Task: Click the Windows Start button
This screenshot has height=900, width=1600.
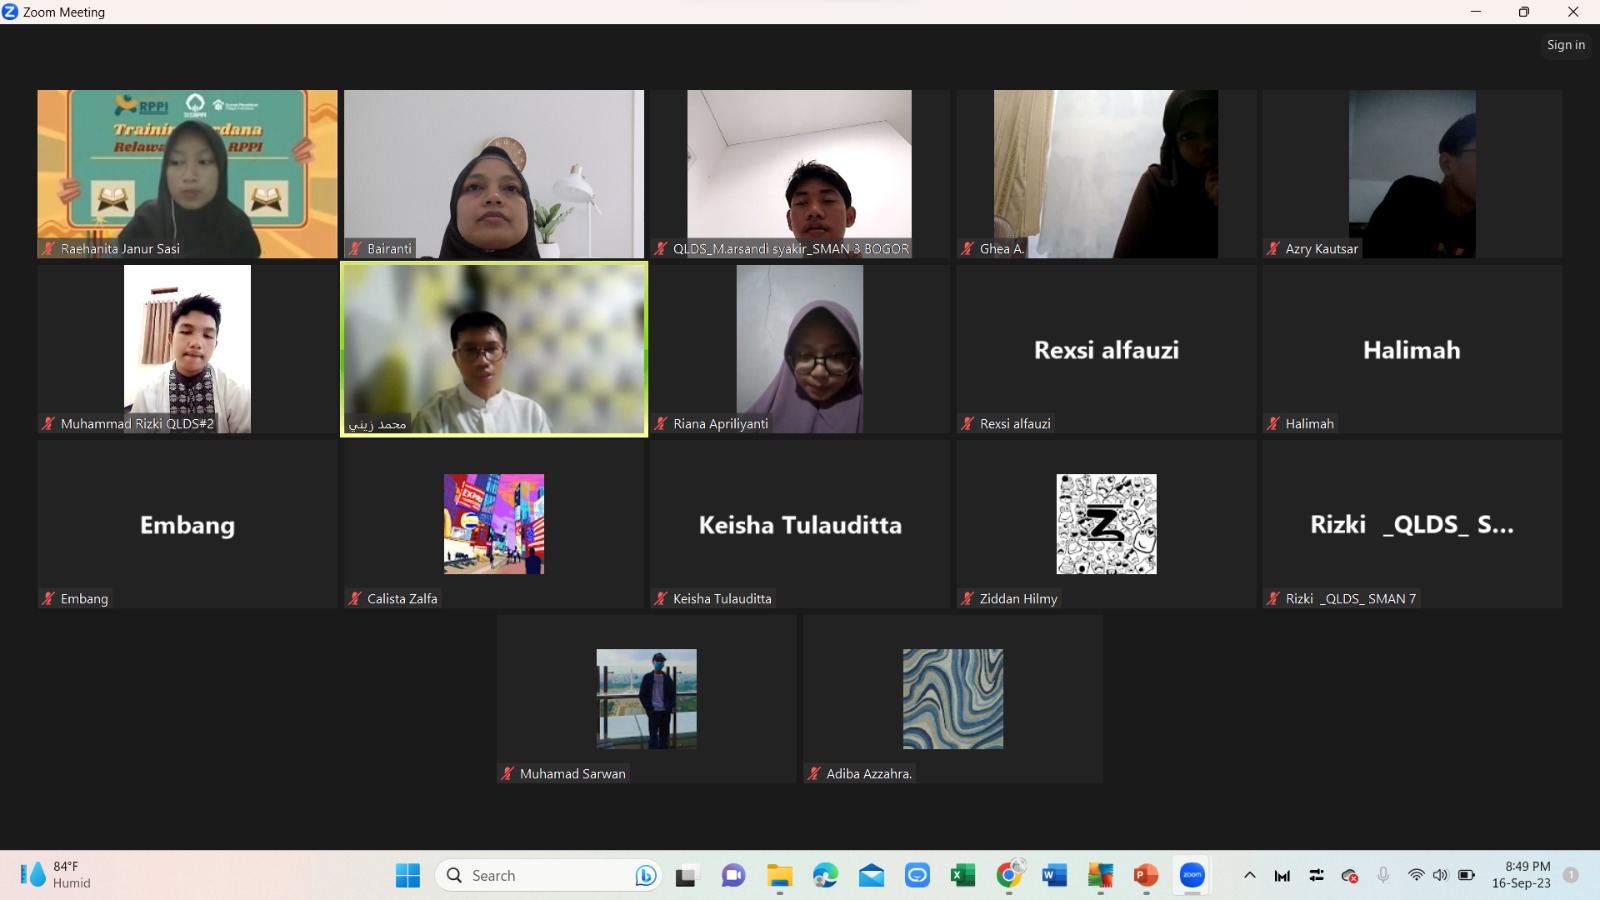Action: 408,875
